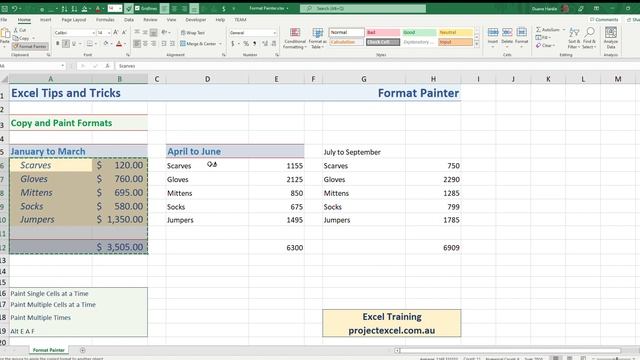Apply Comma Style number format

click(255, 44)
